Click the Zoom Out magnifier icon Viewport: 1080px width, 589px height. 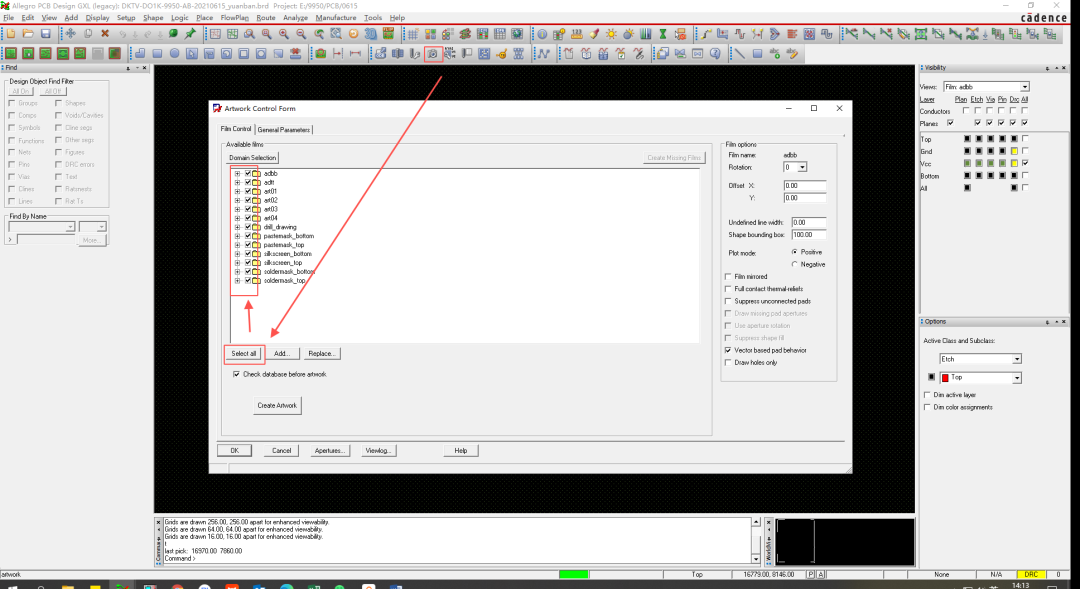(x=301, y=33)
